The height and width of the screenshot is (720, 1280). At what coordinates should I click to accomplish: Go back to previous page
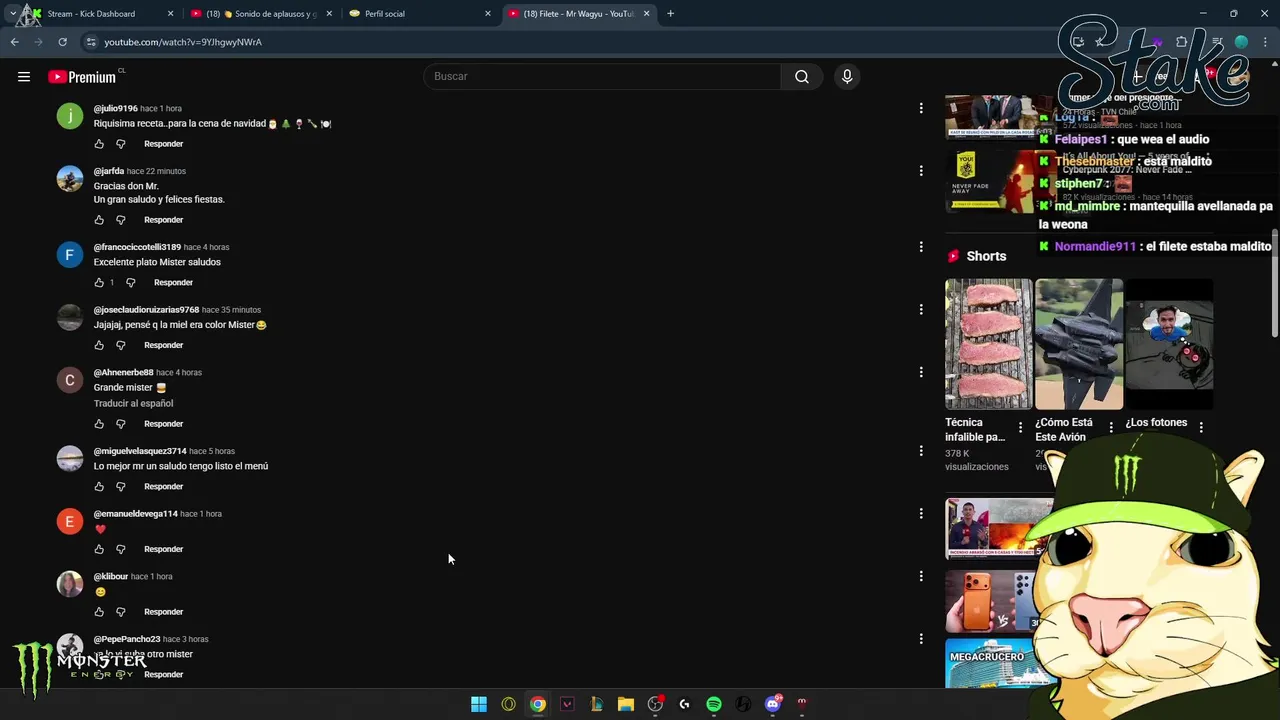tap(15, 42)
